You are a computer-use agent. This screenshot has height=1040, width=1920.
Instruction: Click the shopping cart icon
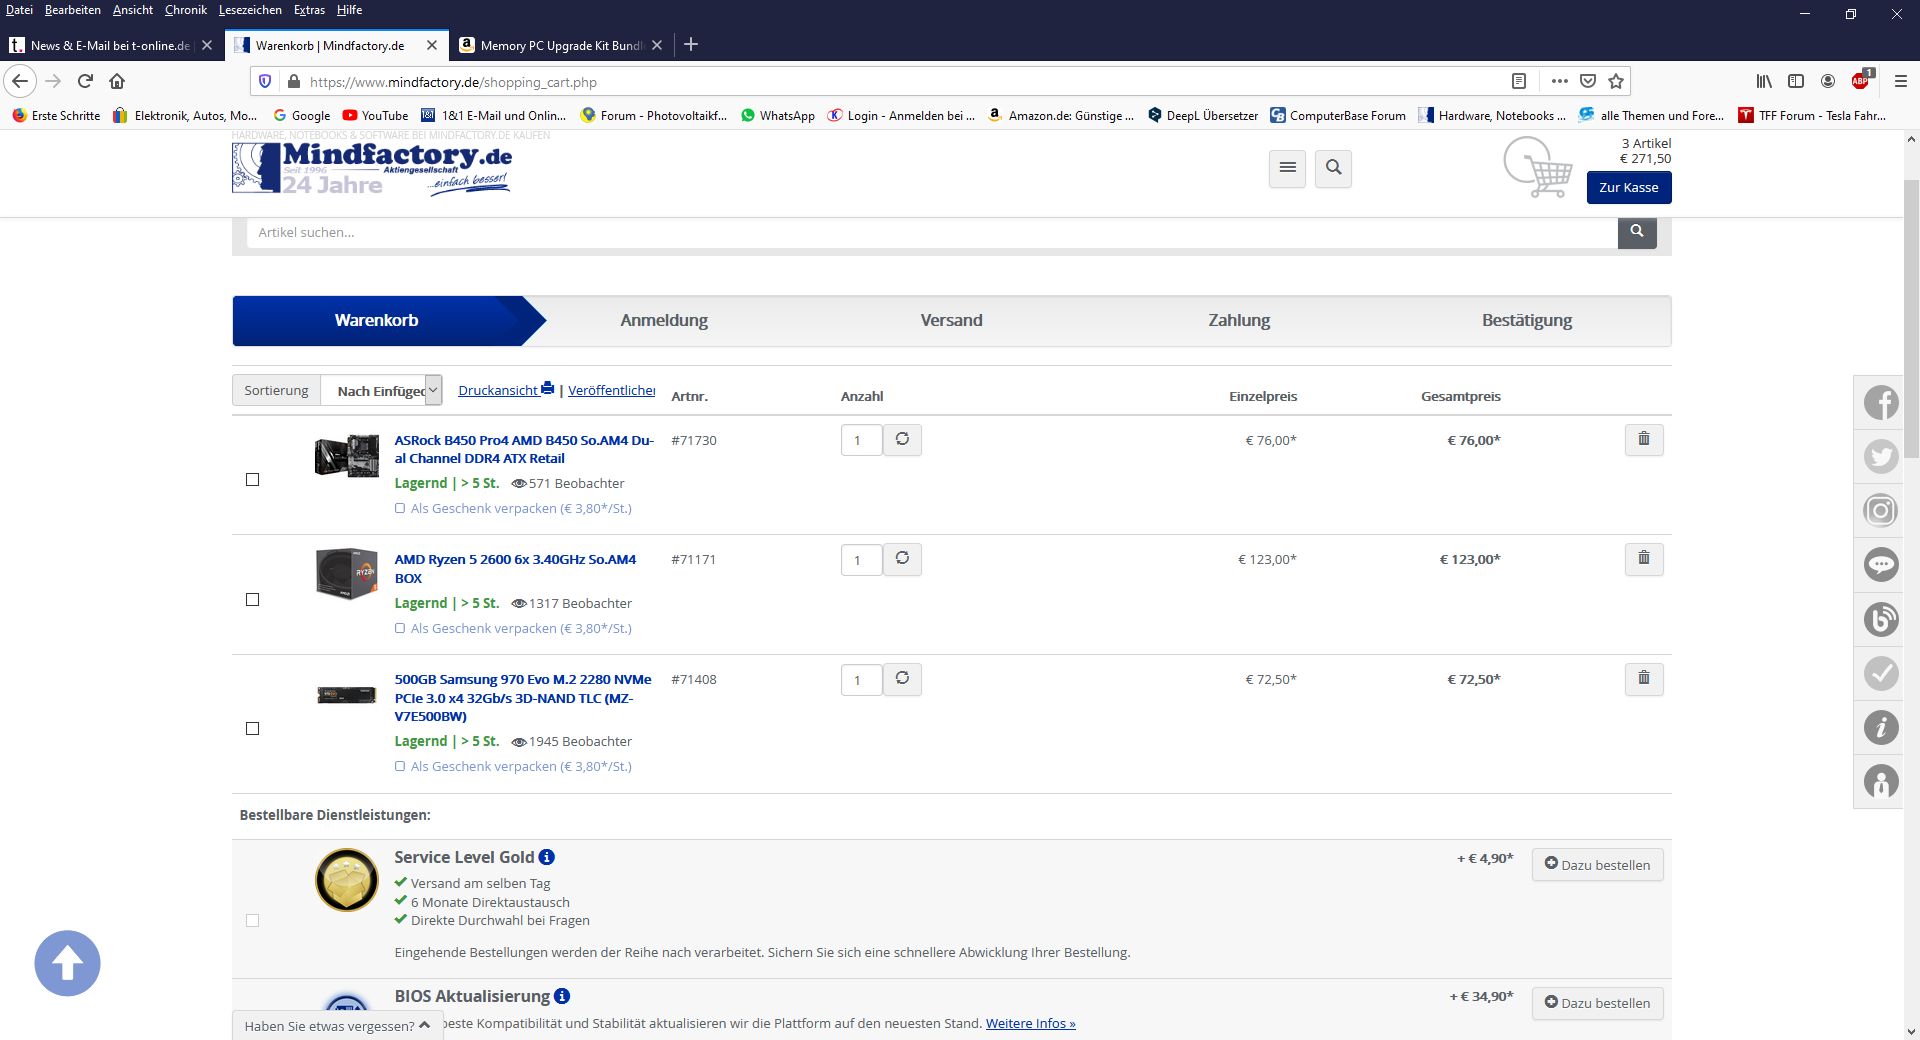(x=1539, y=168)
